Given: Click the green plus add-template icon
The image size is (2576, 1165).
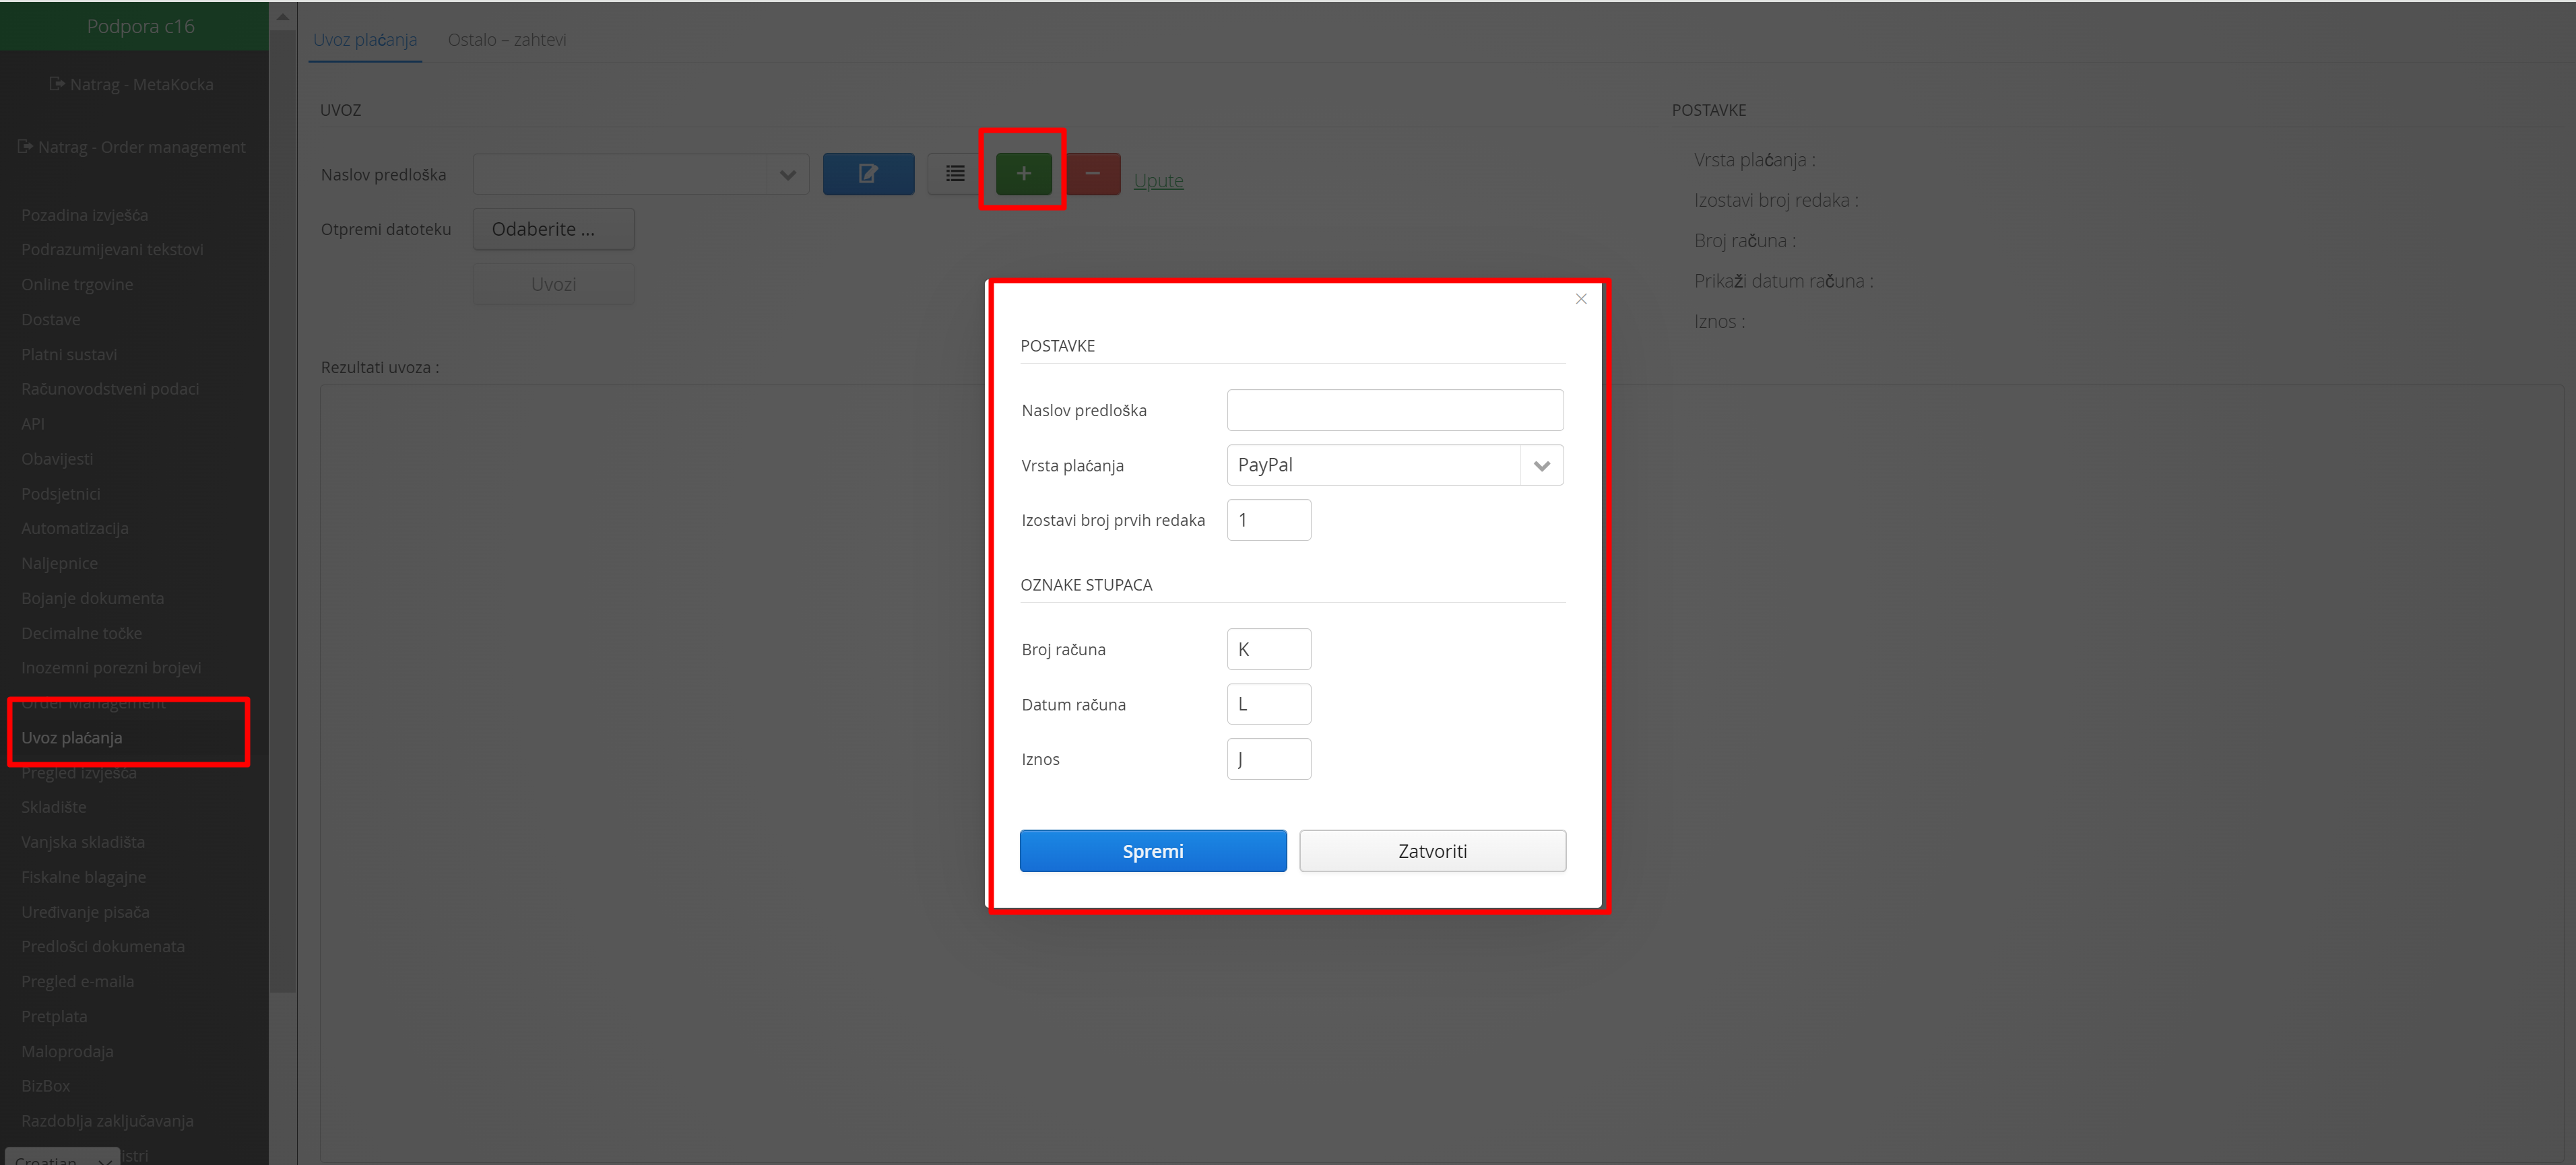Looking at the screenshot, I should tap(1023, 174).
